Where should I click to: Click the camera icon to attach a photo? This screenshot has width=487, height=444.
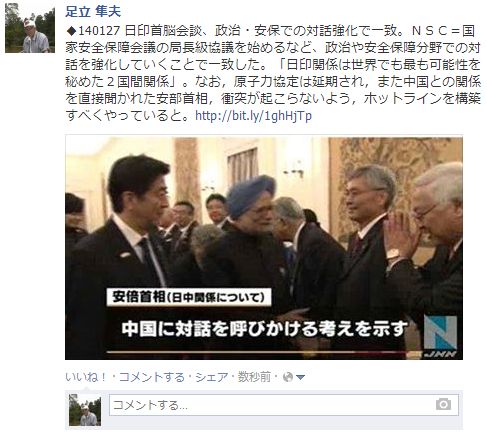pos(443,404)
